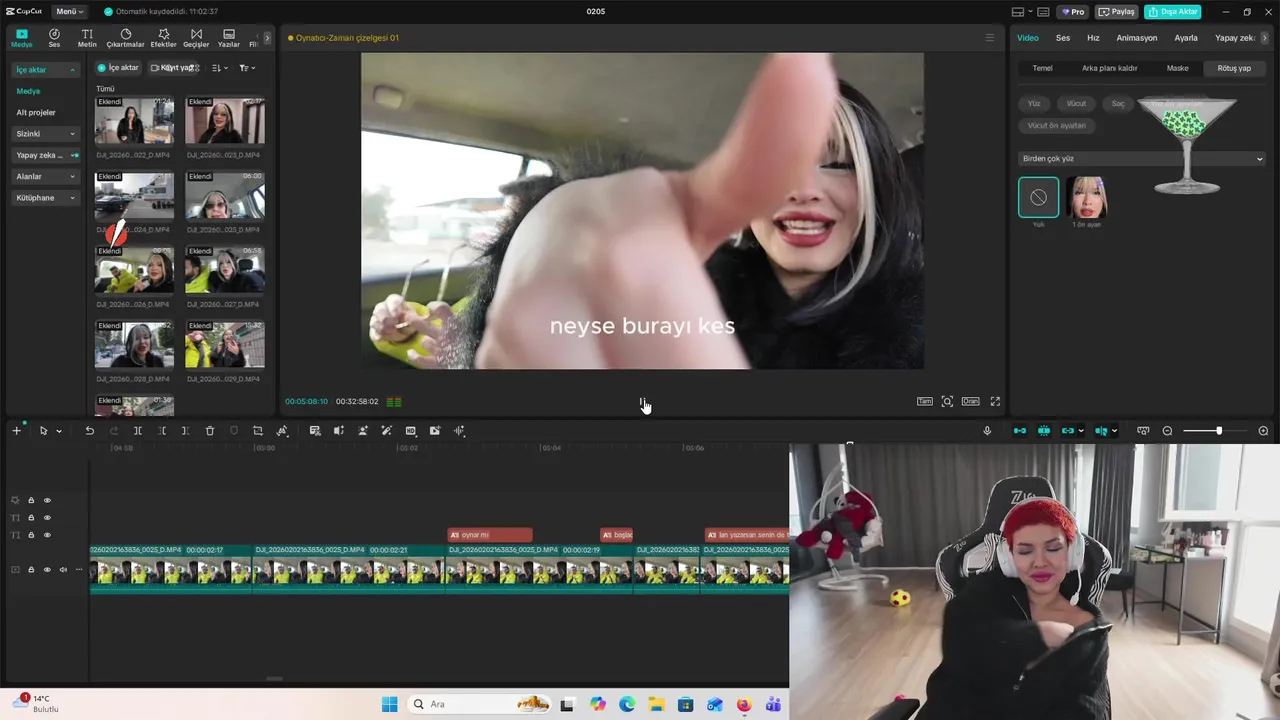Click the preview screenshot zoom icon
Screen dimensions: 1280x720
[x=947, y=401]
